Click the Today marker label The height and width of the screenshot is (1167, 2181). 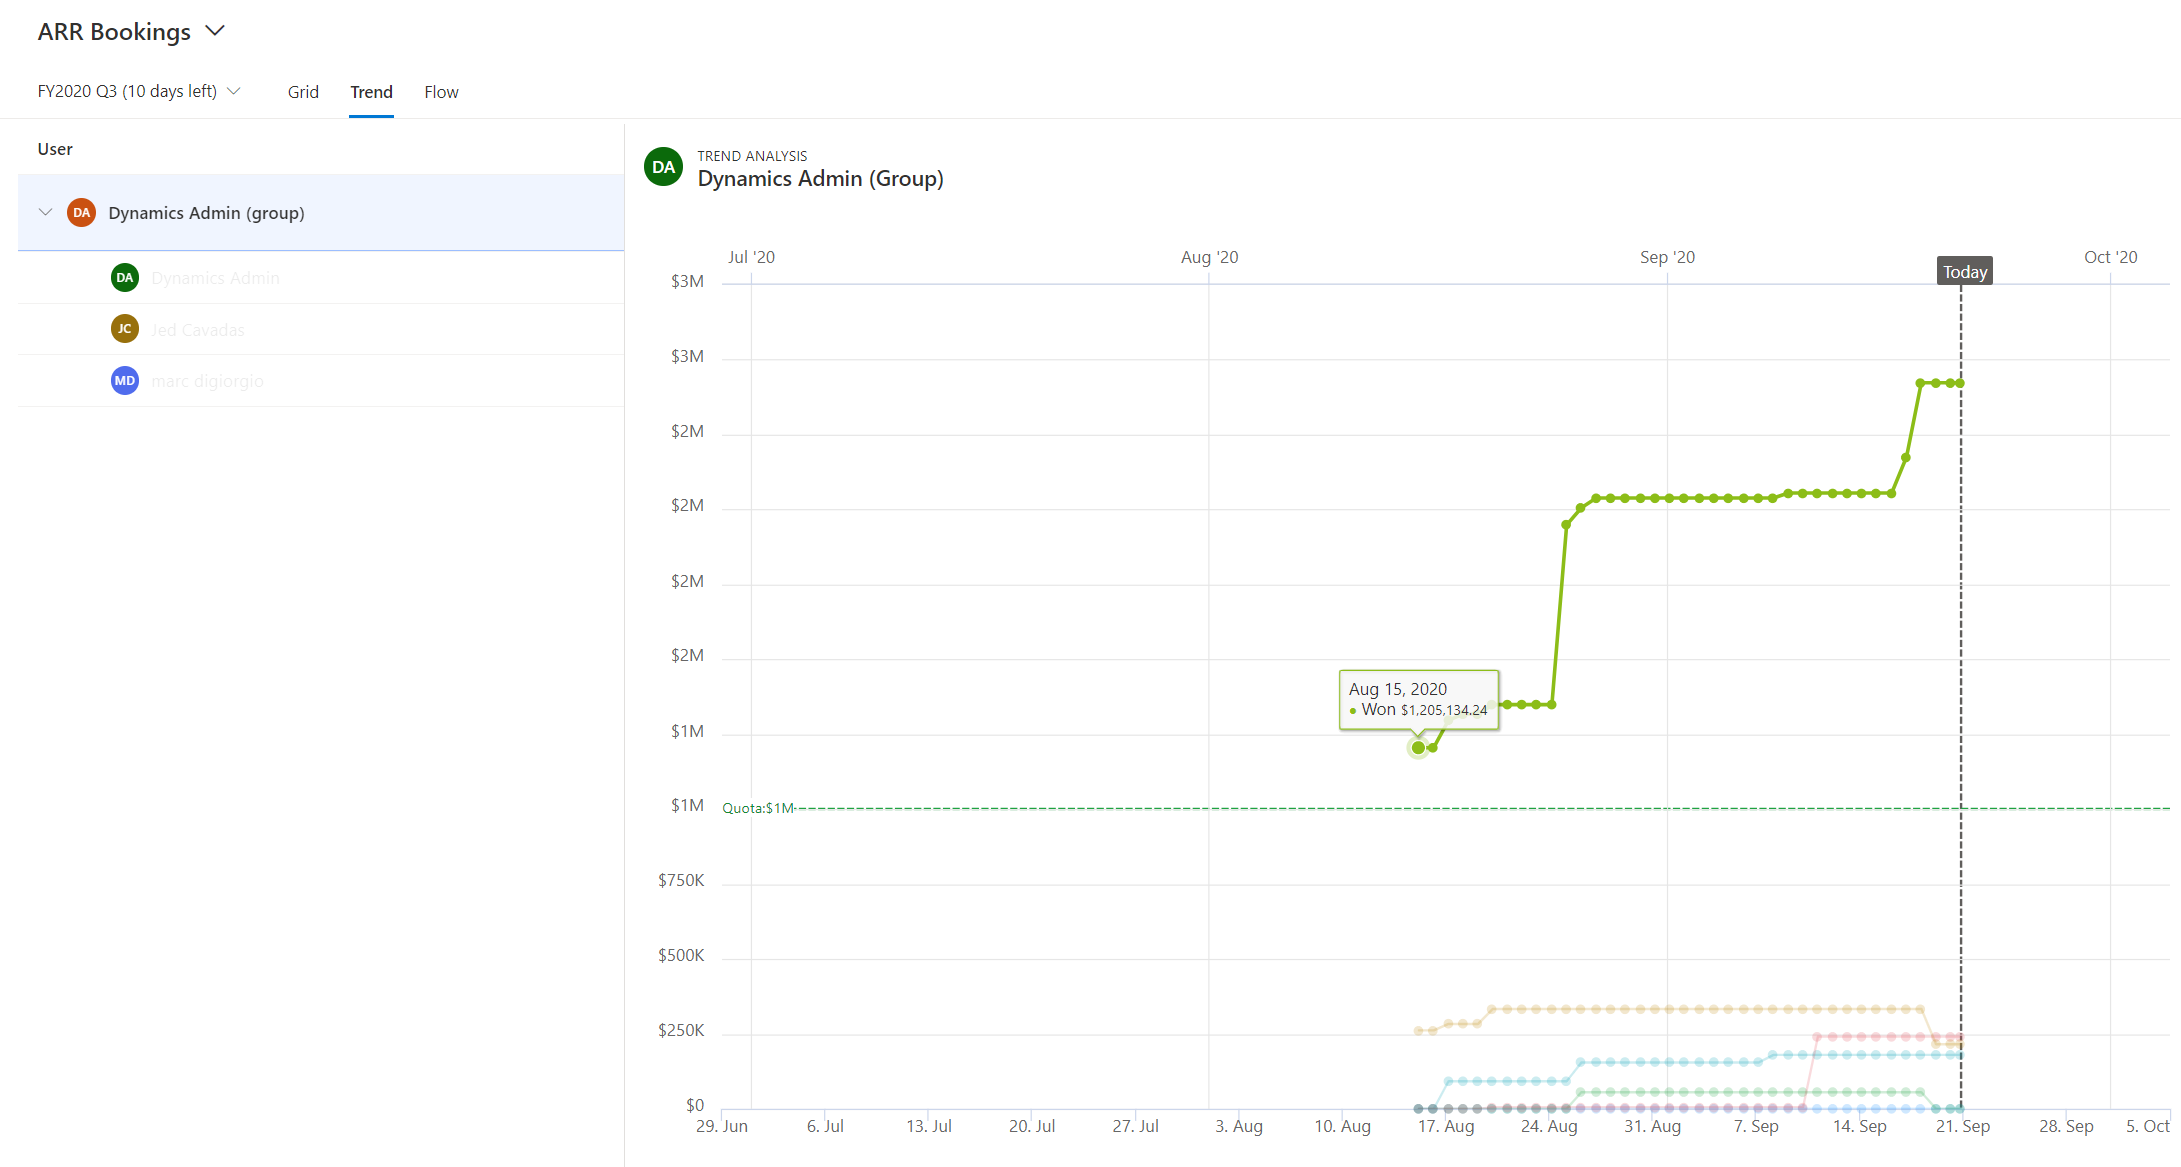(1965, 272)
